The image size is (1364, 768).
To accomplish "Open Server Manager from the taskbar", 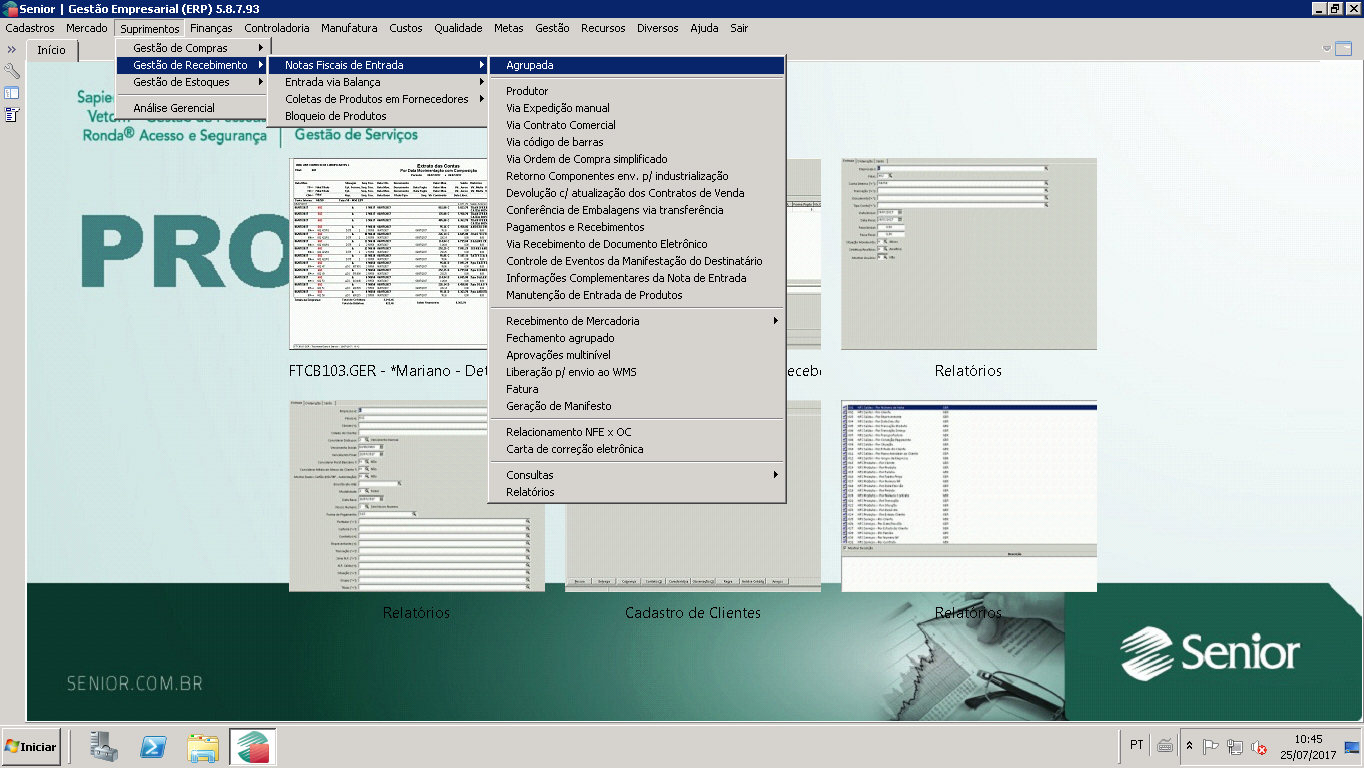I will pyautogui.click(x=104, y=747).
